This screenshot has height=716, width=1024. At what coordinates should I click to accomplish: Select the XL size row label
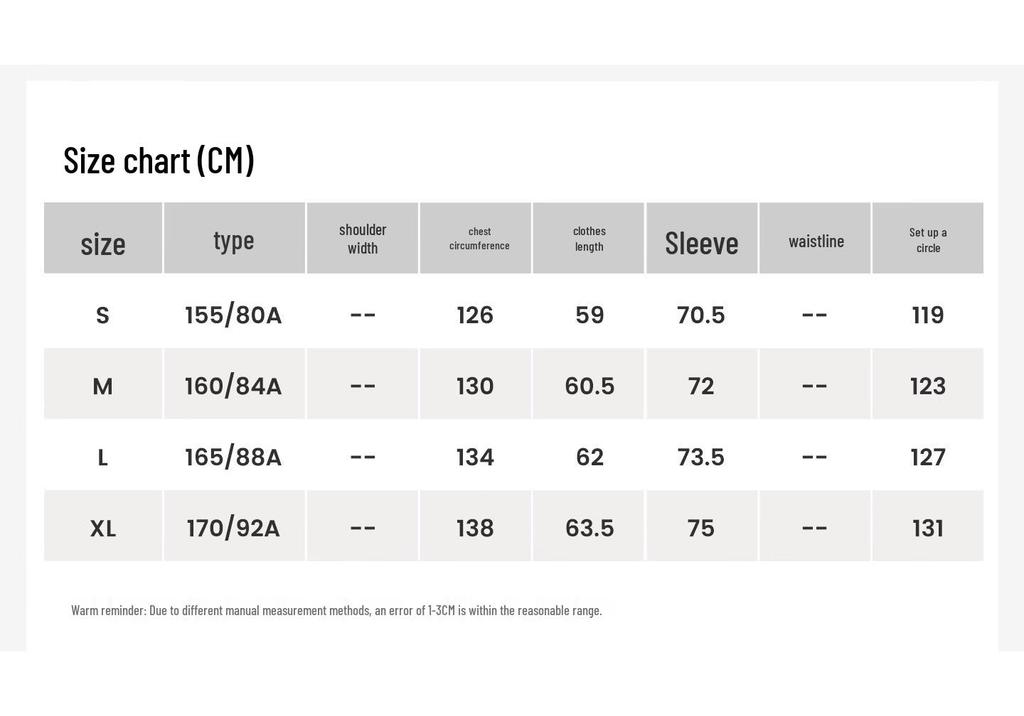tap(103, 529)
